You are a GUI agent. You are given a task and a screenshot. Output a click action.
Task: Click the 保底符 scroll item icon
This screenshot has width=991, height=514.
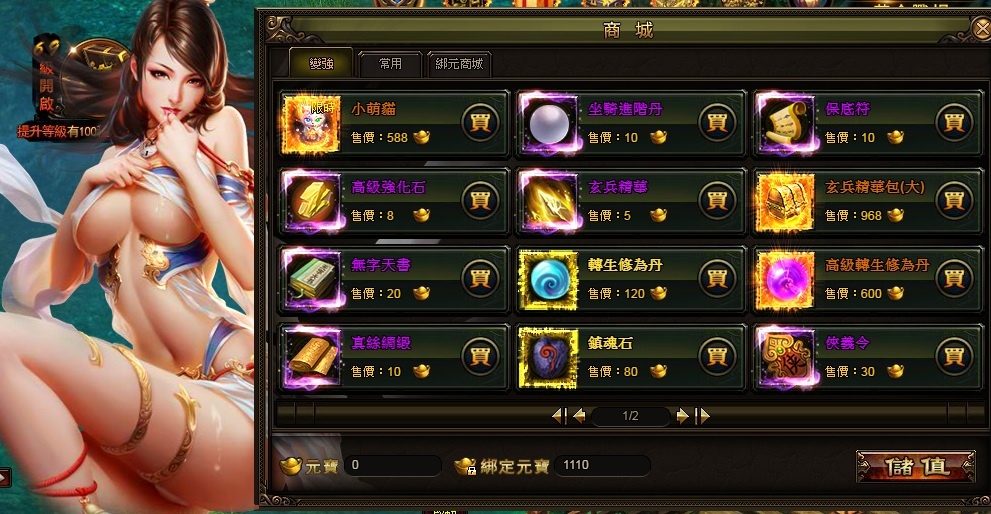coord(786,124)
